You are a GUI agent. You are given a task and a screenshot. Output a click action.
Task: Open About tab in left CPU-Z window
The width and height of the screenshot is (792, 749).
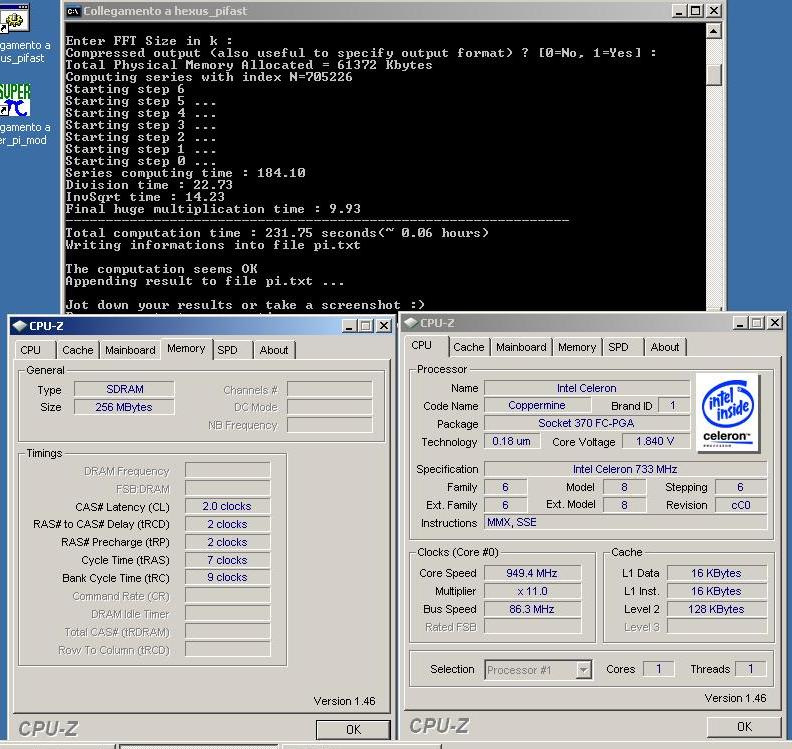(x=274, y=350)
